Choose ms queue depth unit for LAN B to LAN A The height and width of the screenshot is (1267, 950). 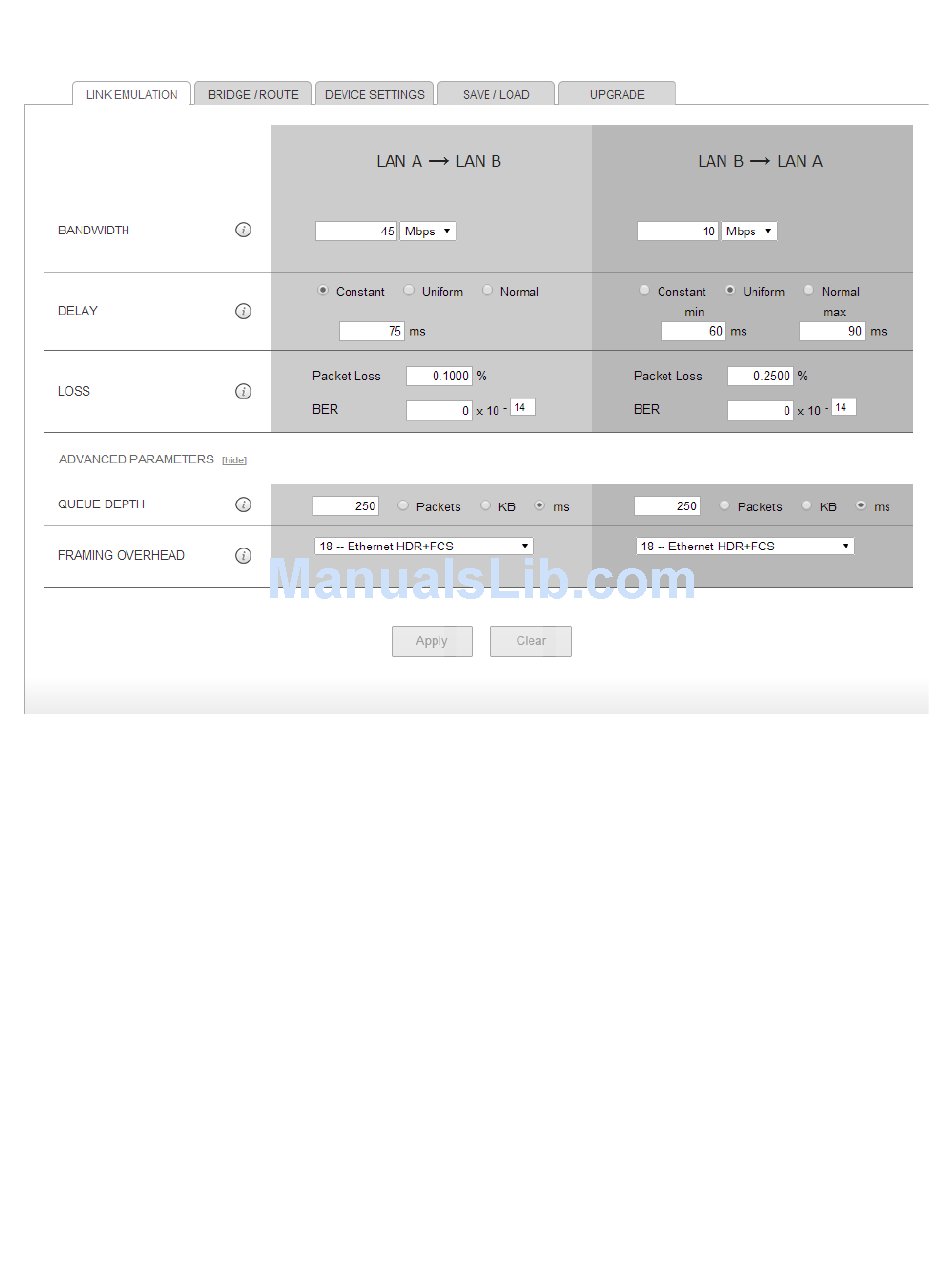click(861, 506)
